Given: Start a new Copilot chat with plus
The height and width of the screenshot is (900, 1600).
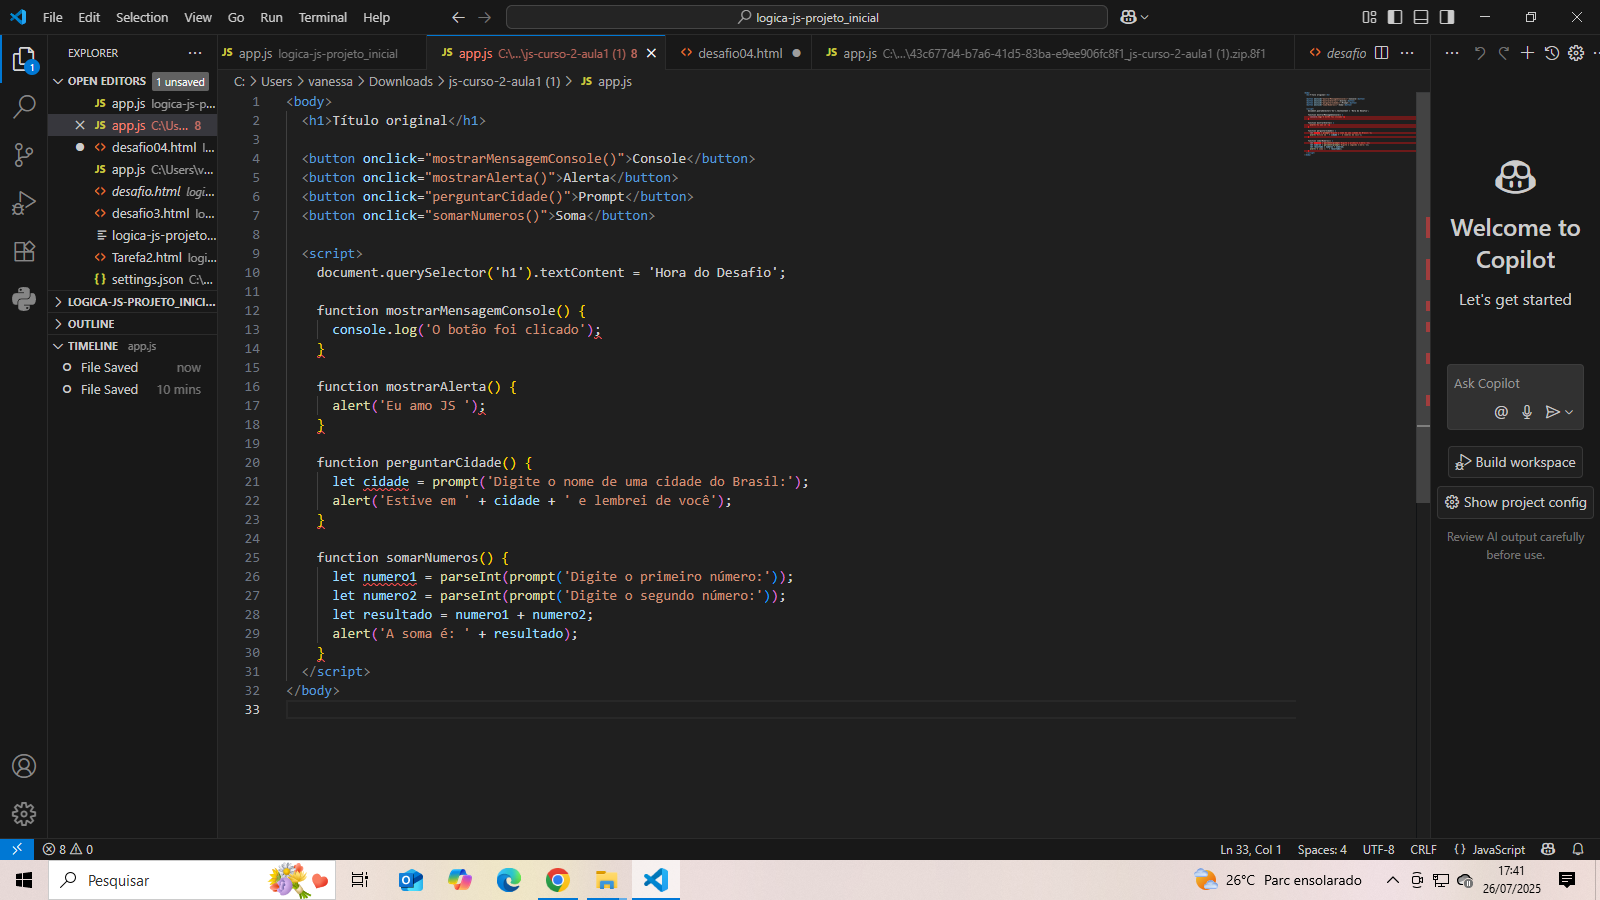Looking at the screenshot, I should coord(1527,53).
